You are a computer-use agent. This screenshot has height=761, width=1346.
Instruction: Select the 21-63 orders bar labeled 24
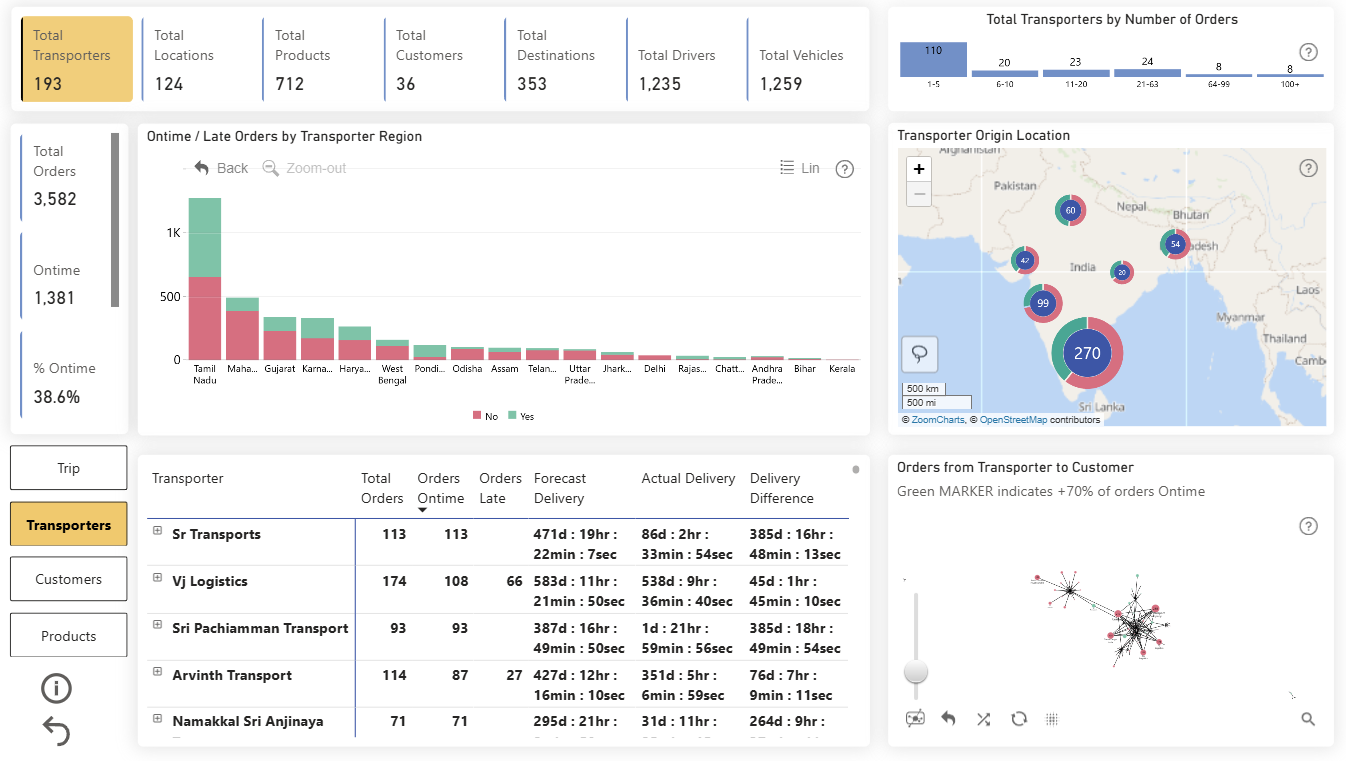pyautogui.click(x=1147, y=73)
